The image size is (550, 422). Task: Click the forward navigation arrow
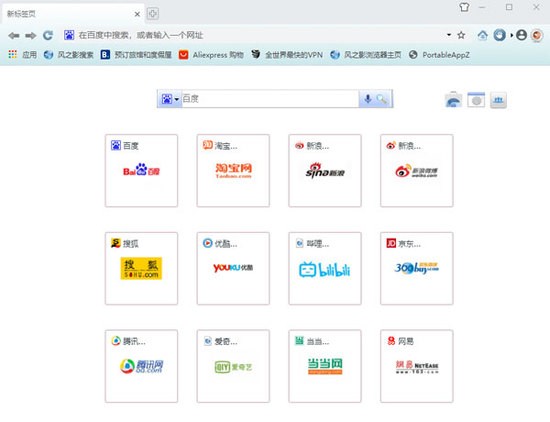pos(31,35)
